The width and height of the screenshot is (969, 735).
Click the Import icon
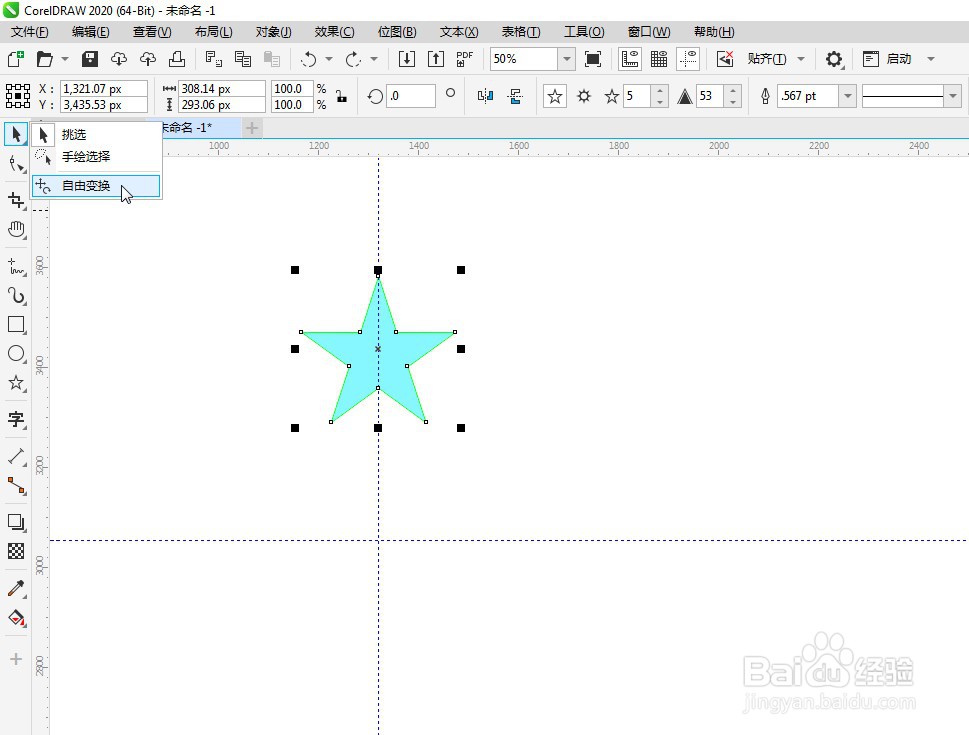[407, 59]
